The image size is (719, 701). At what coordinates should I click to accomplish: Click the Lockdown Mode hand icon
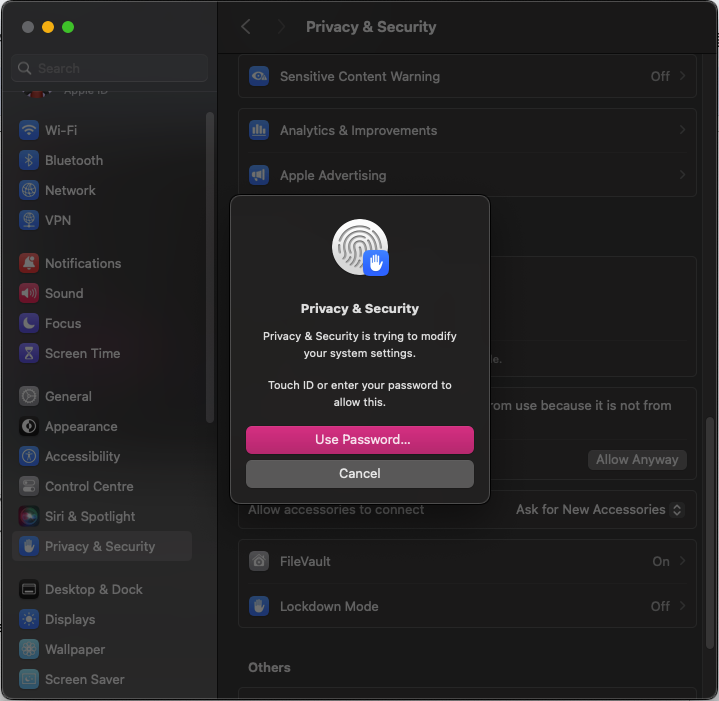(x=259, y=606)
